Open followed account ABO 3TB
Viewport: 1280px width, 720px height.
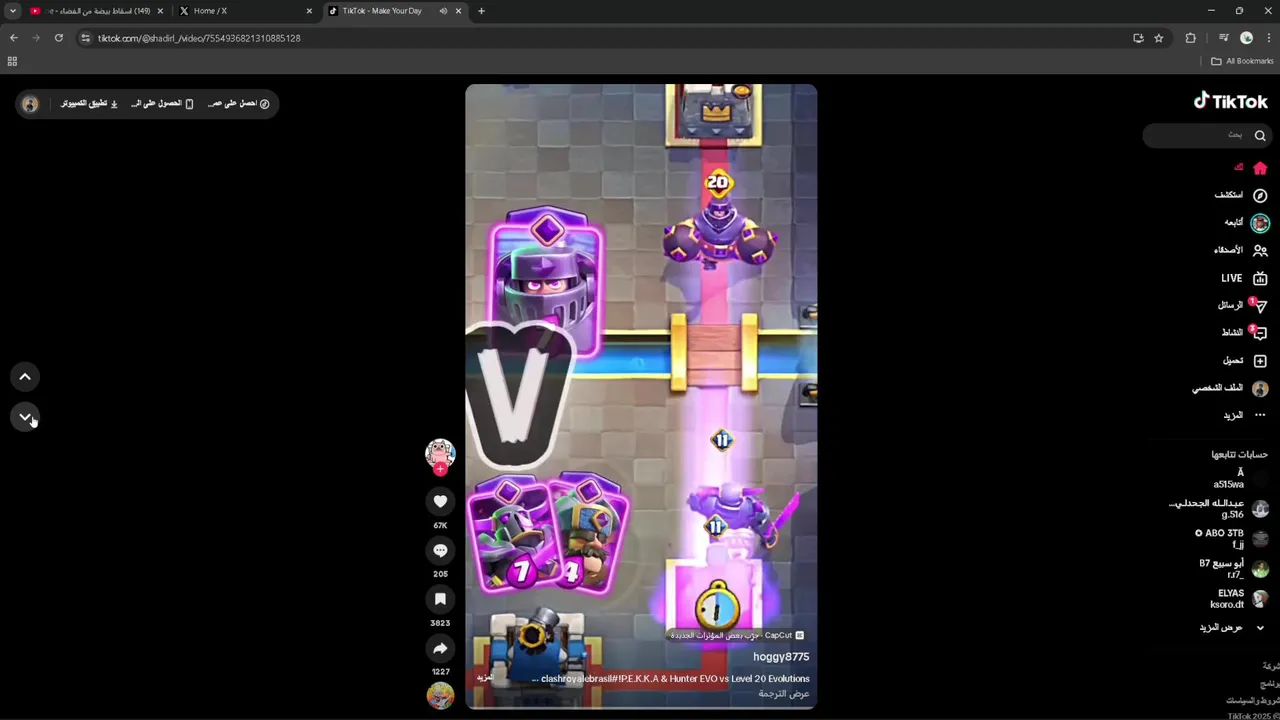click(1232, 539)
